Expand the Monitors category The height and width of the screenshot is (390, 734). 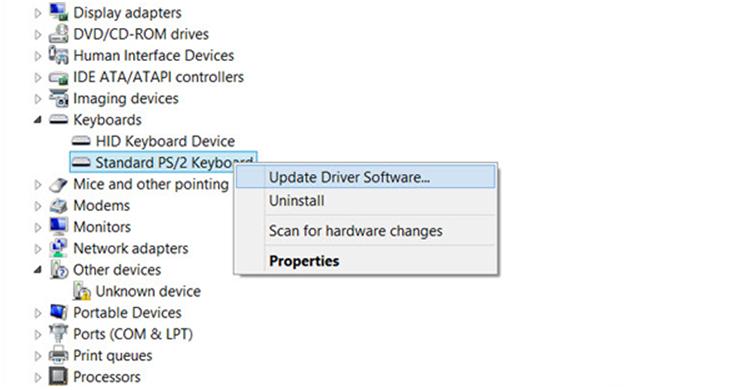click(x=38, y=227)
